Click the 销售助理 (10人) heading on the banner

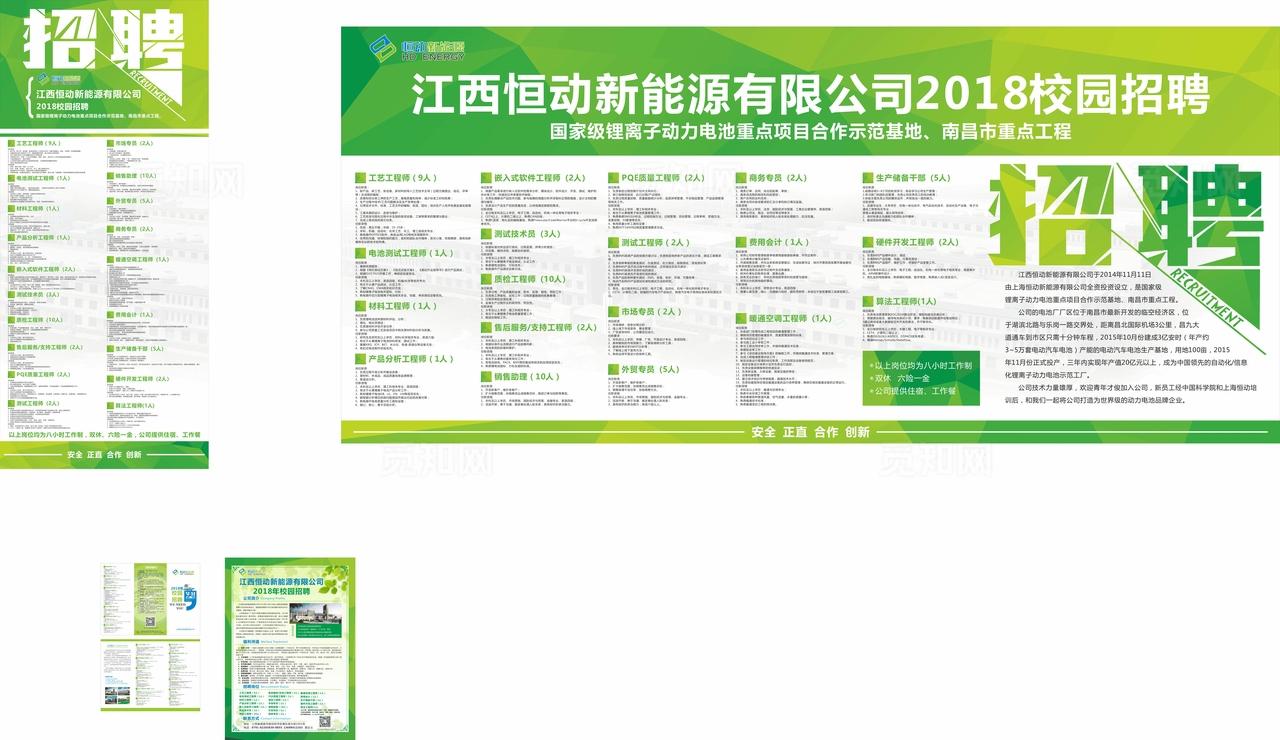[527, 377]
